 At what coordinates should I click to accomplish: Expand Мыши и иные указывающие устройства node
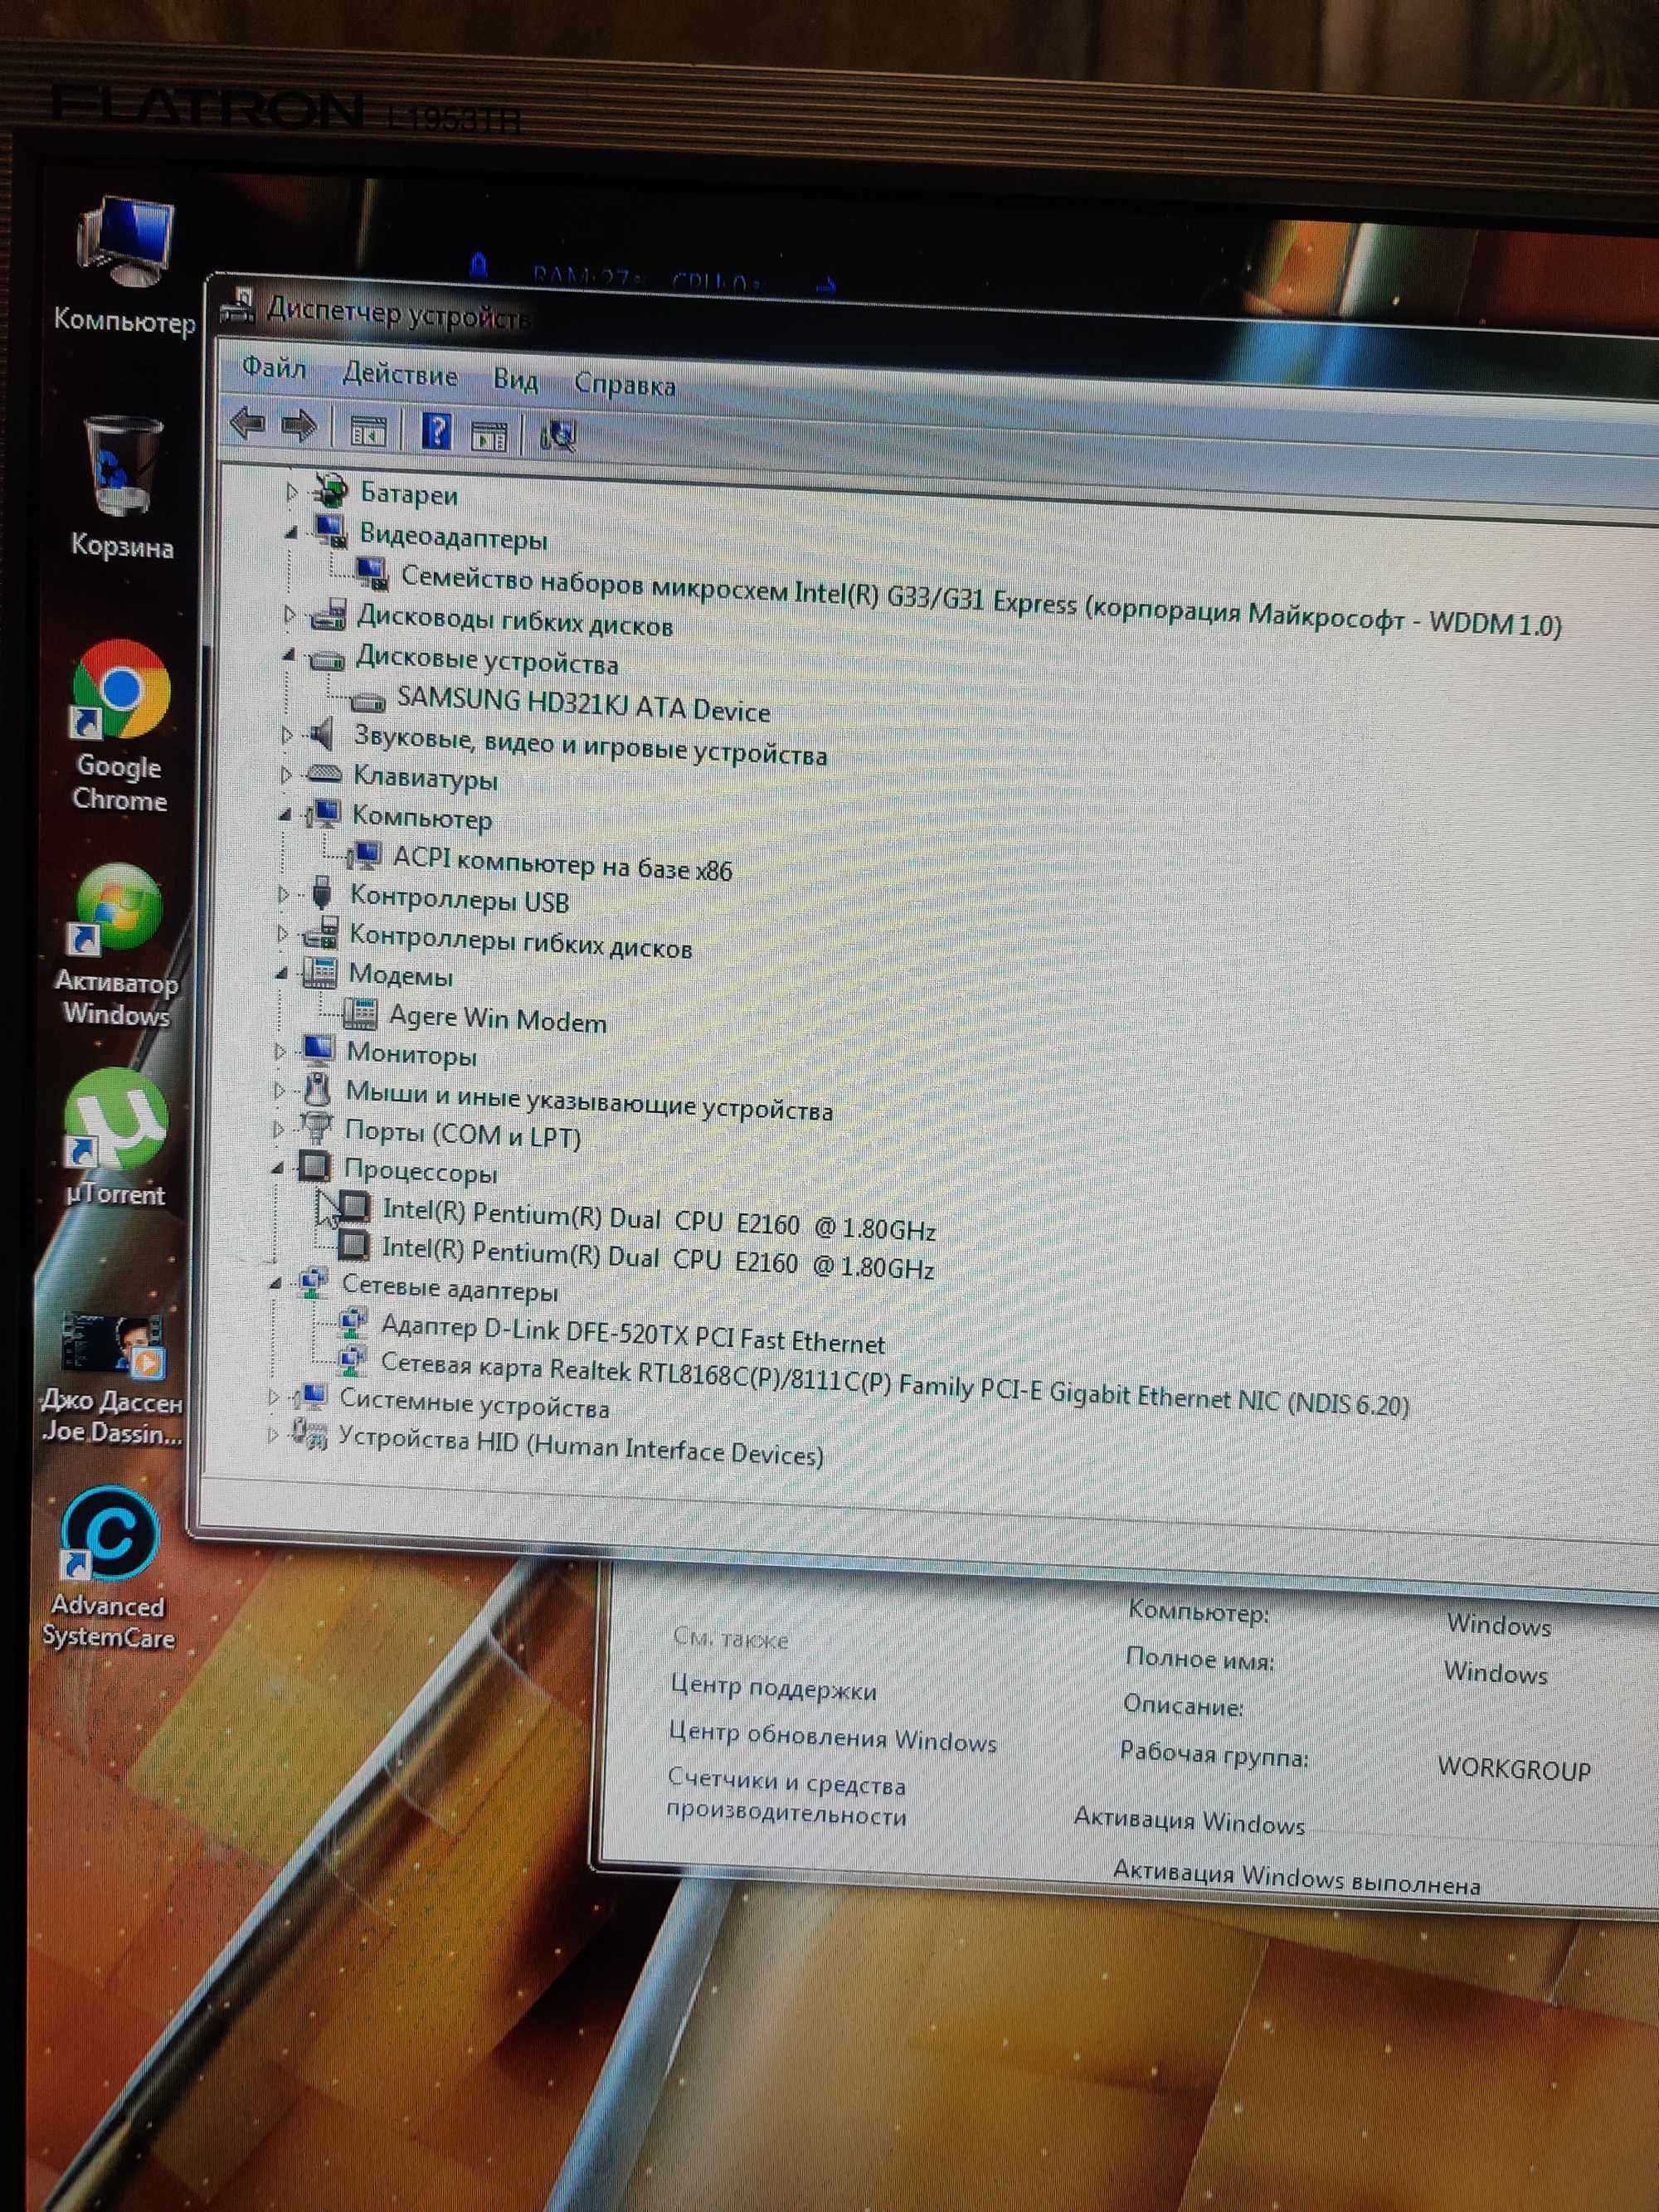279,1090
